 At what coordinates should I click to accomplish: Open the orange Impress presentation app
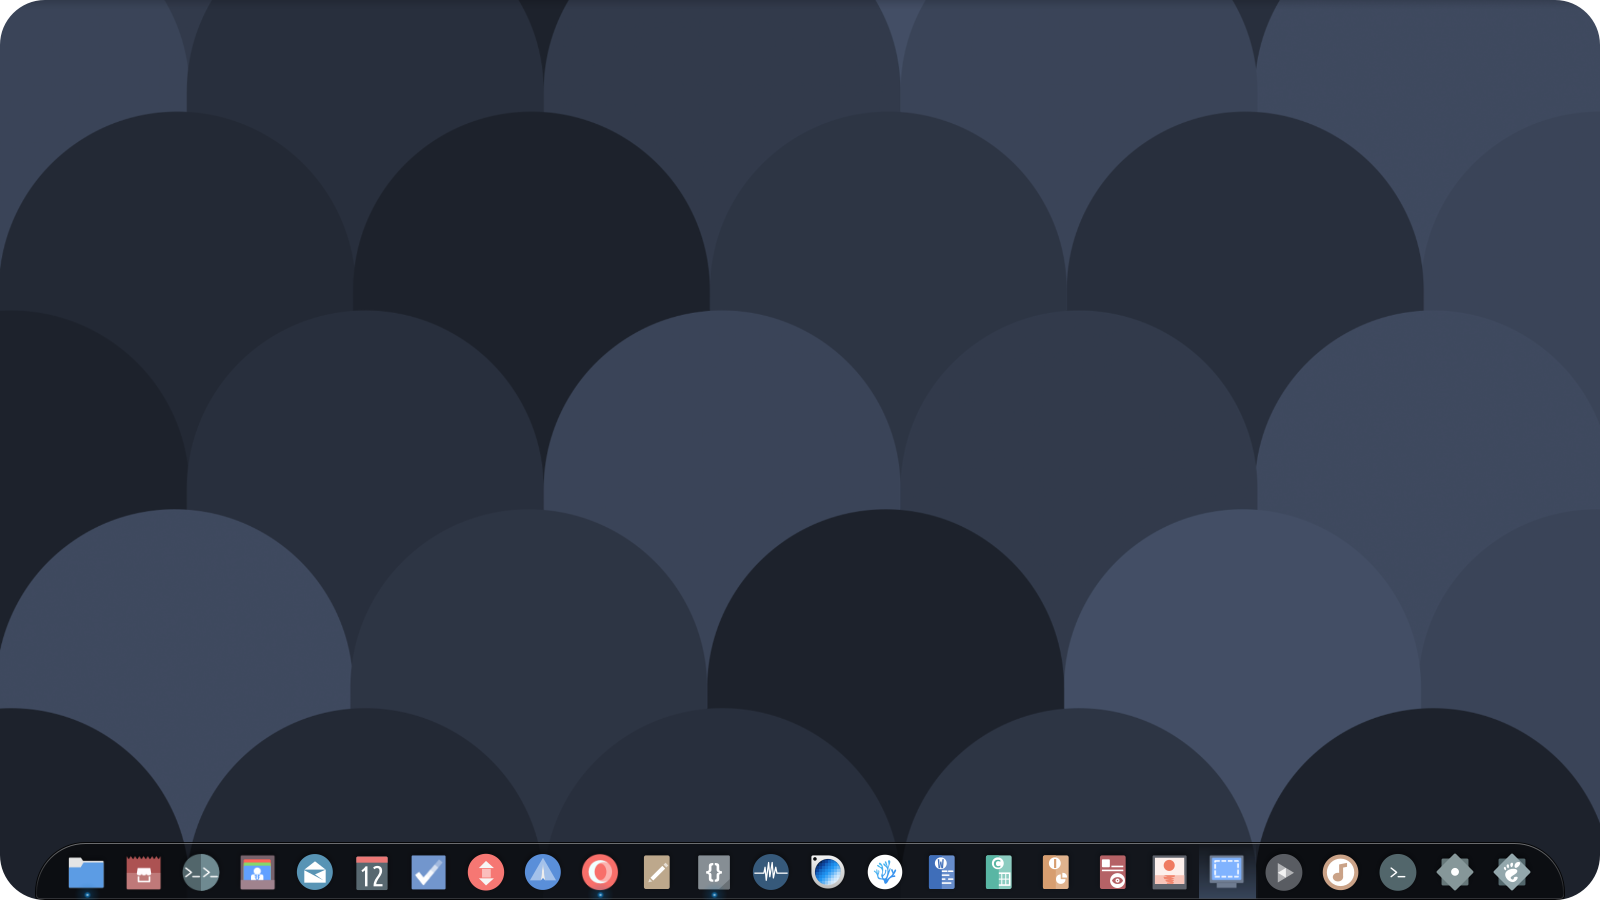(1055, 873)
